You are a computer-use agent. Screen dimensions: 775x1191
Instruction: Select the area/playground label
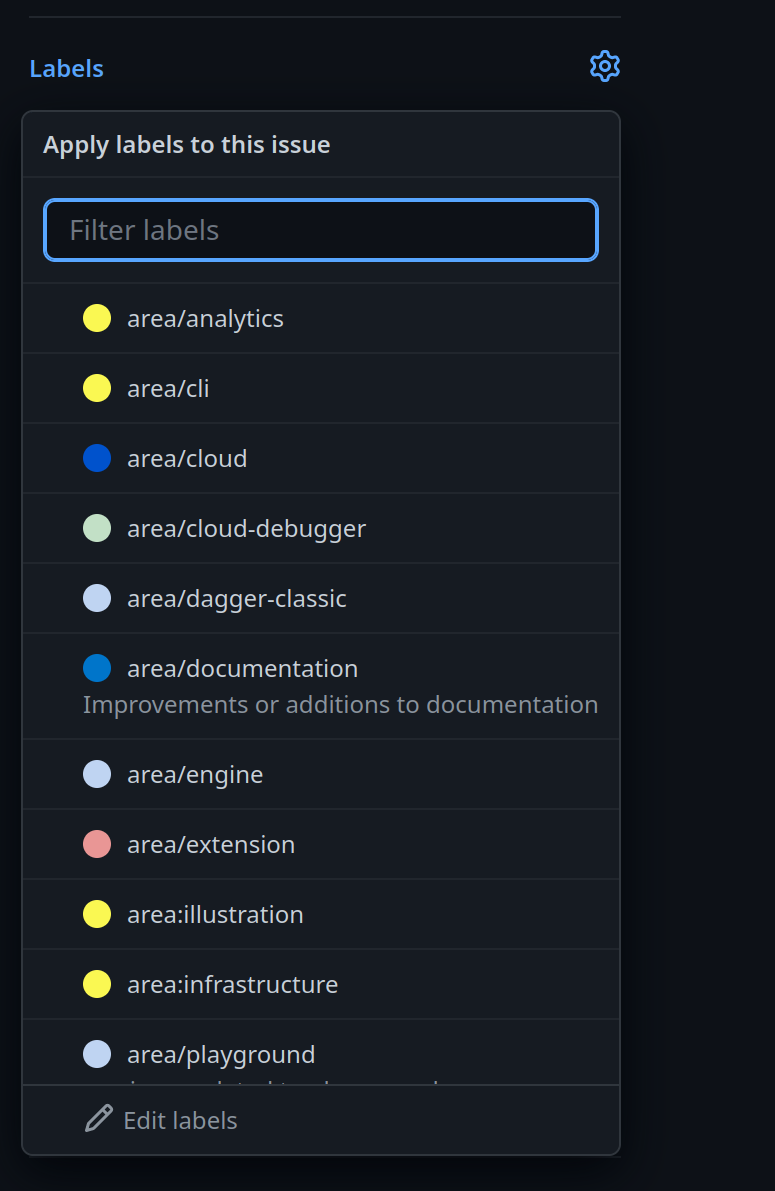coord(321,1053)
